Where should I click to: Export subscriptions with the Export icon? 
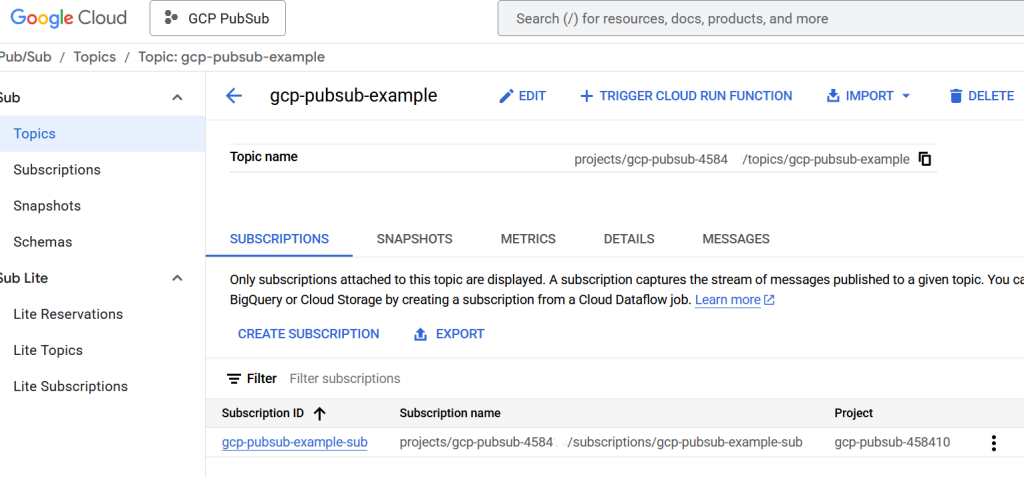pyautogui.click(x=449, y=334)
